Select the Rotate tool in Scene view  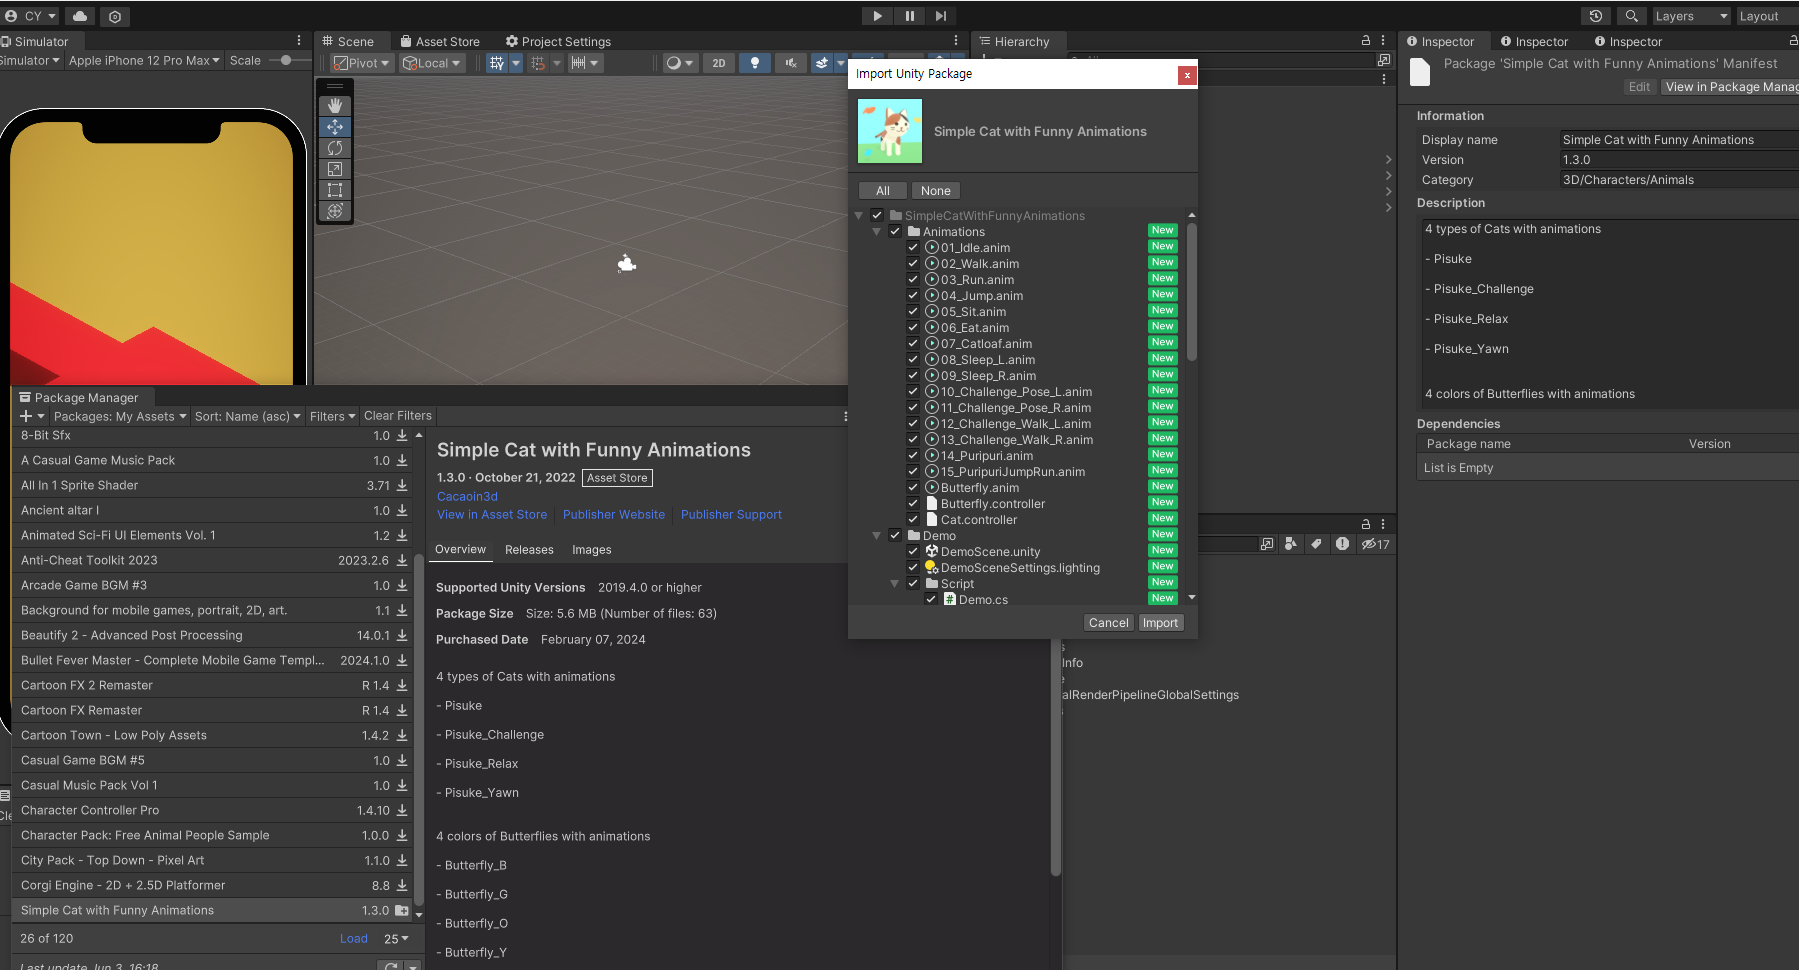pos(335,148)
